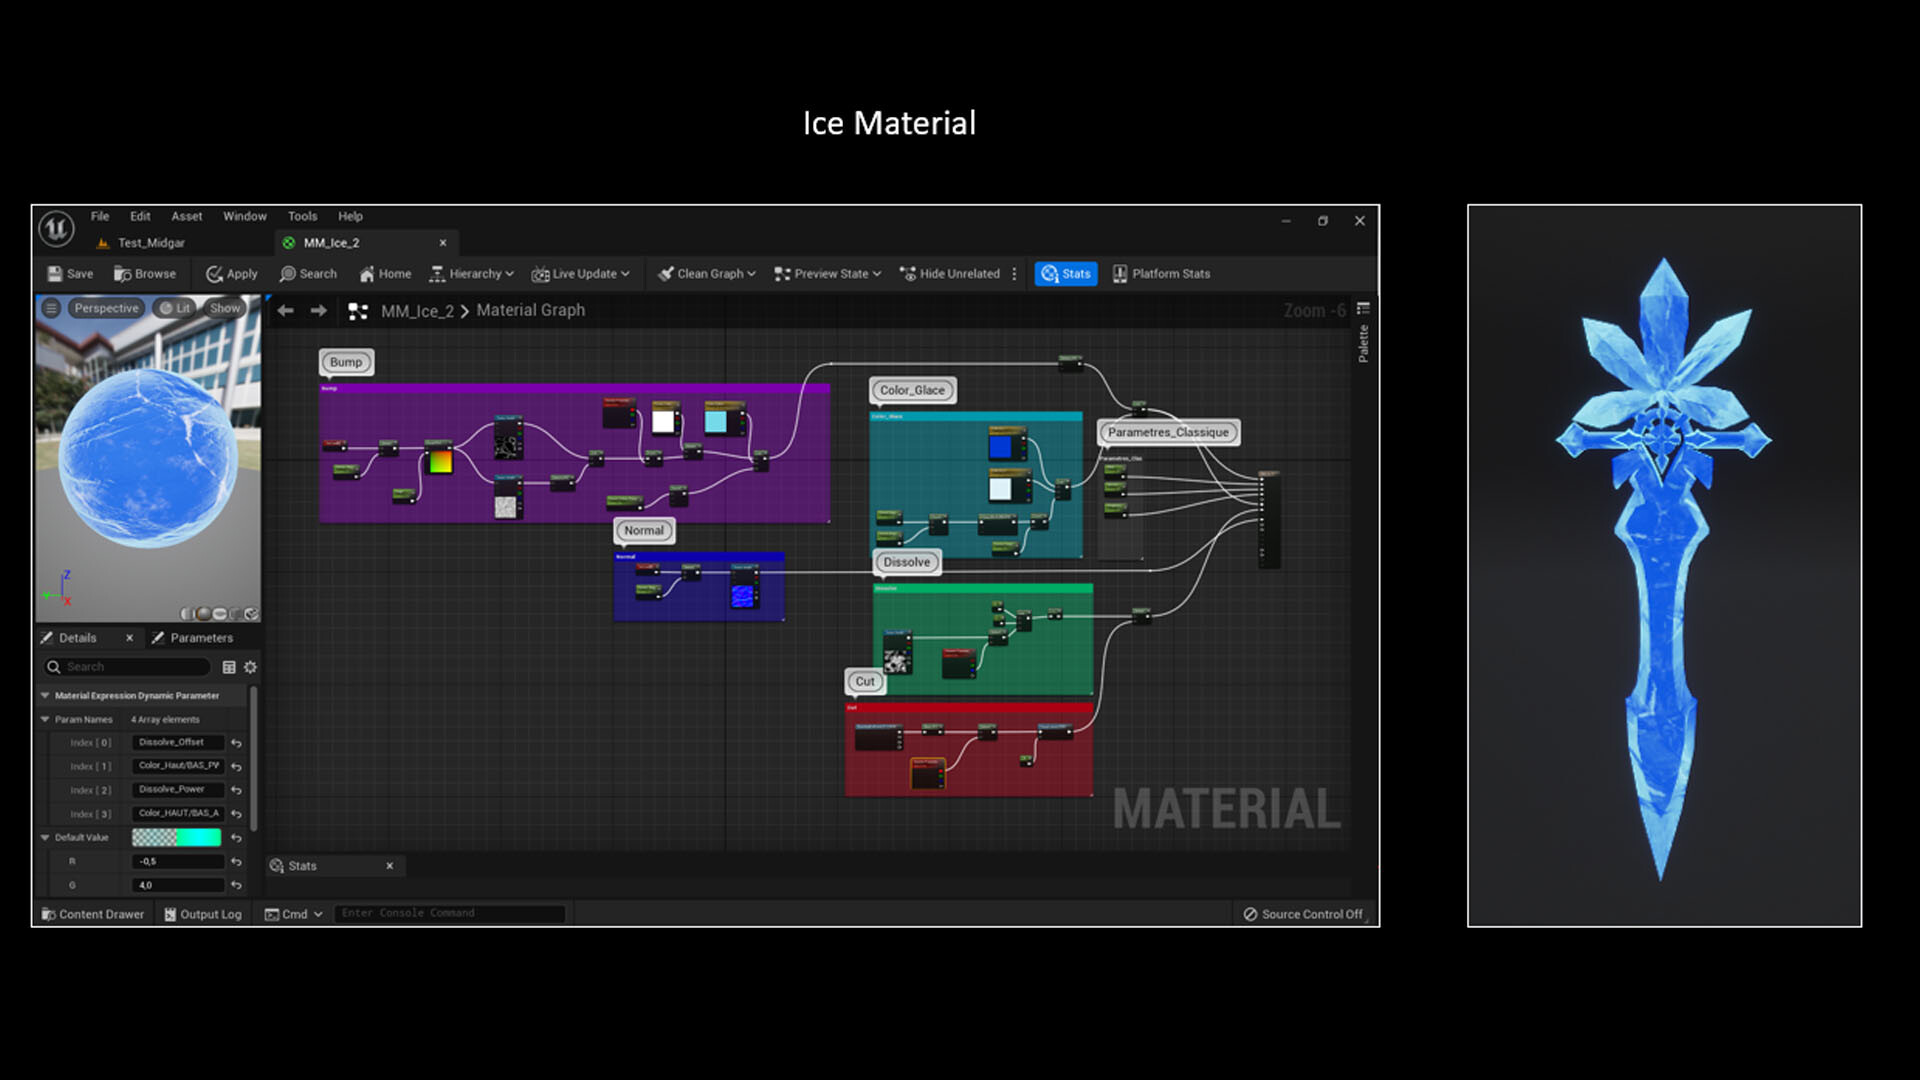Toggle the Stats button off

point(1065,274)
